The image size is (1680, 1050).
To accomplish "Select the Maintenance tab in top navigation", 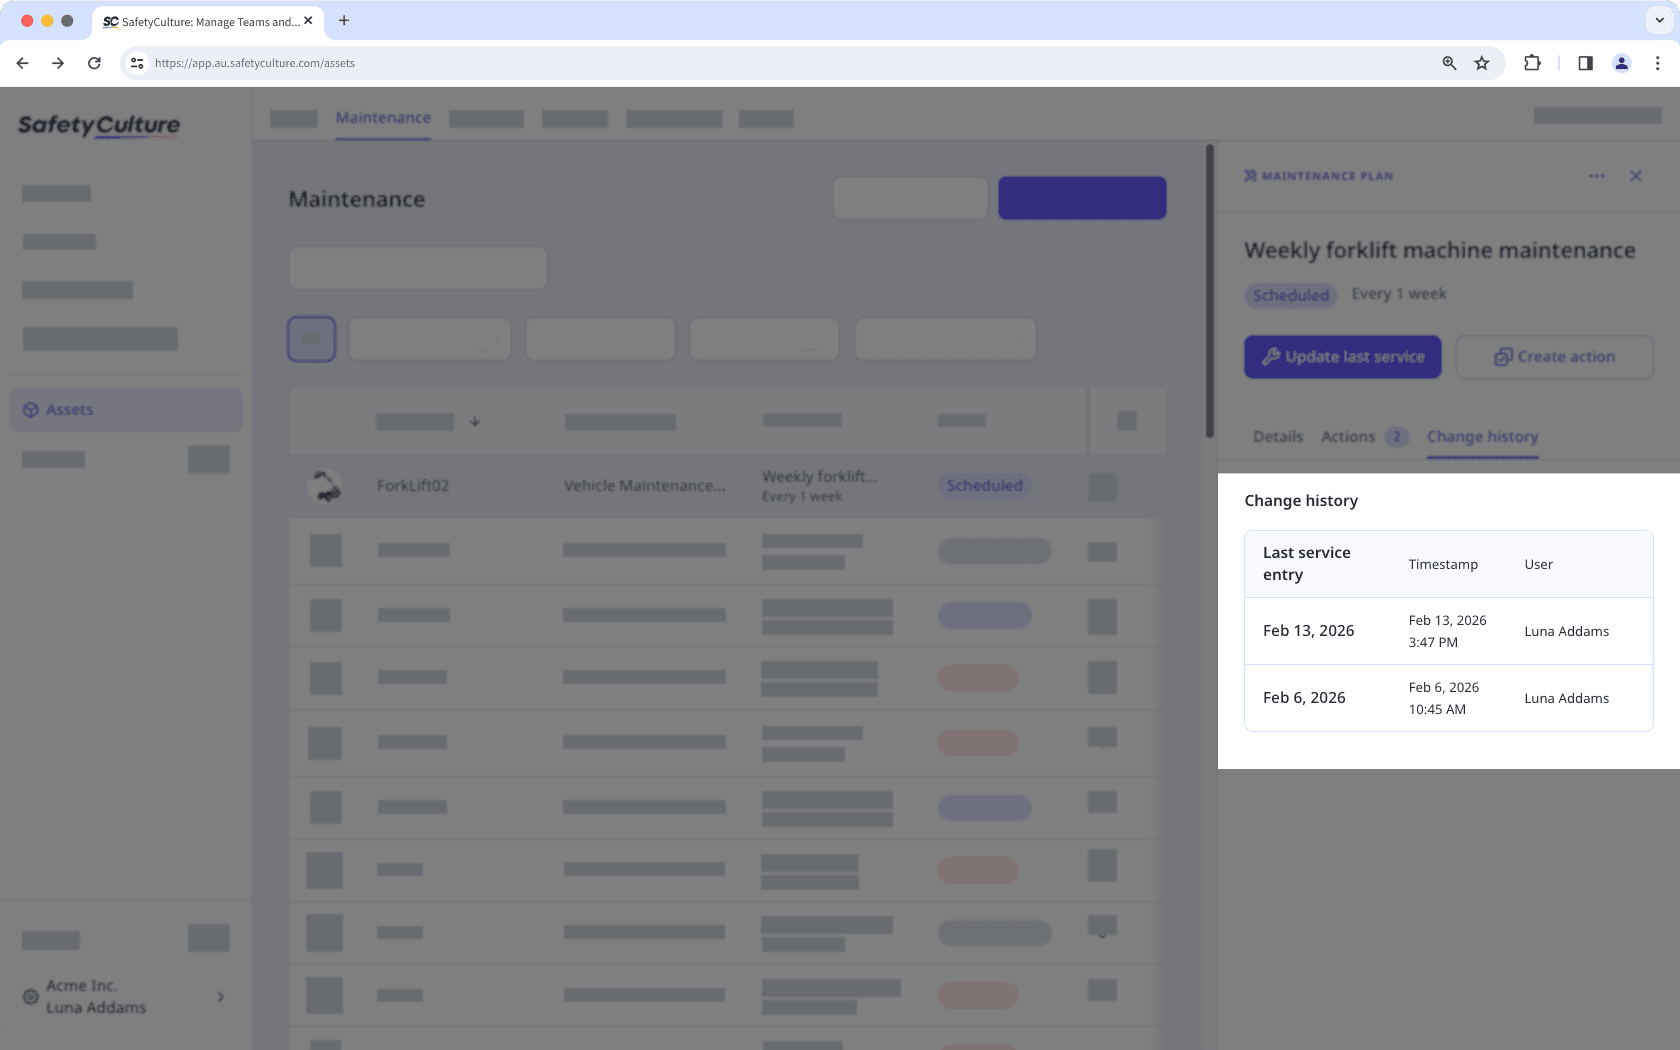I will [383, 117].
